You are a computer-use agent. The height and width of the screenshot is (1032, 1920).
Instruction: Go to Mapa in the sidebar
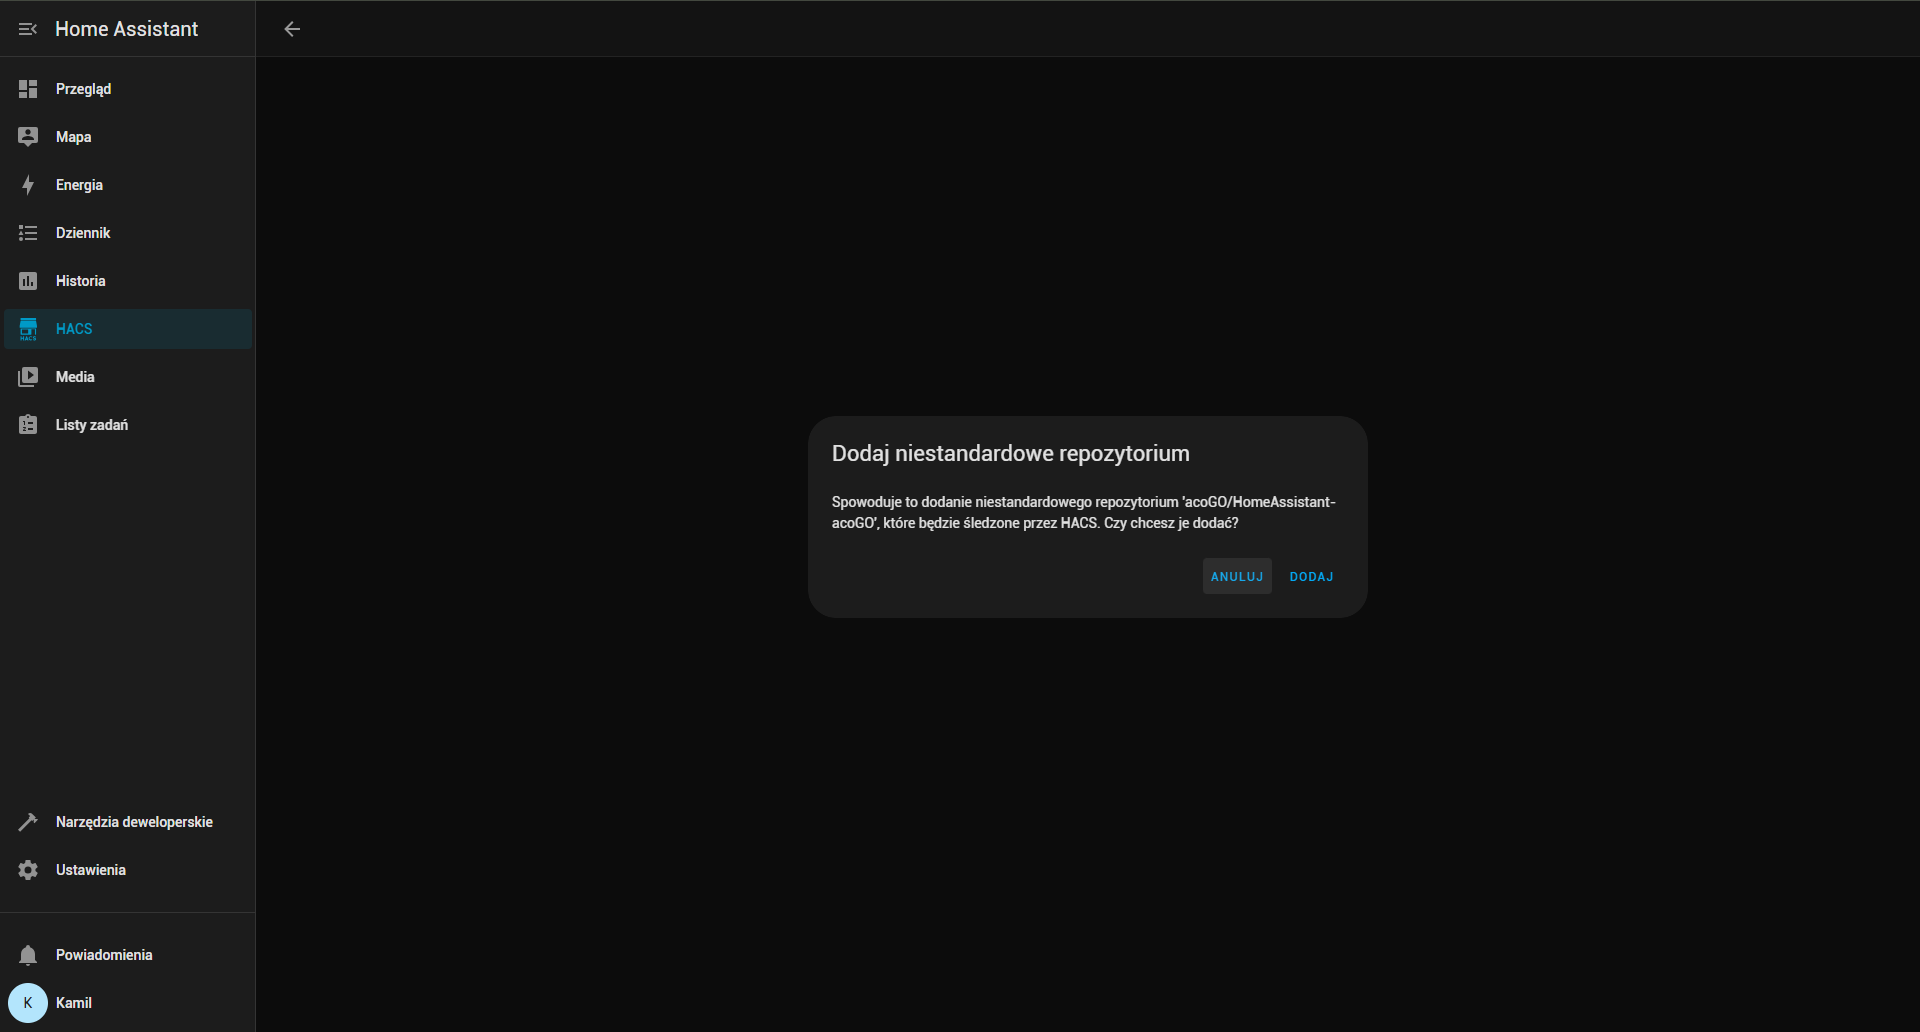click(x=74, y=137)
